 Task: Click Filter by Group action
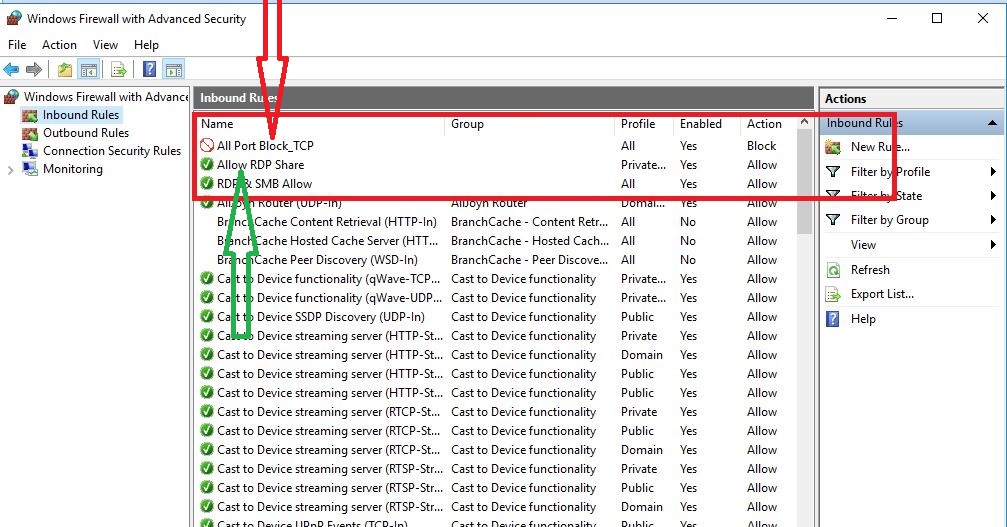tap(889, 220)
